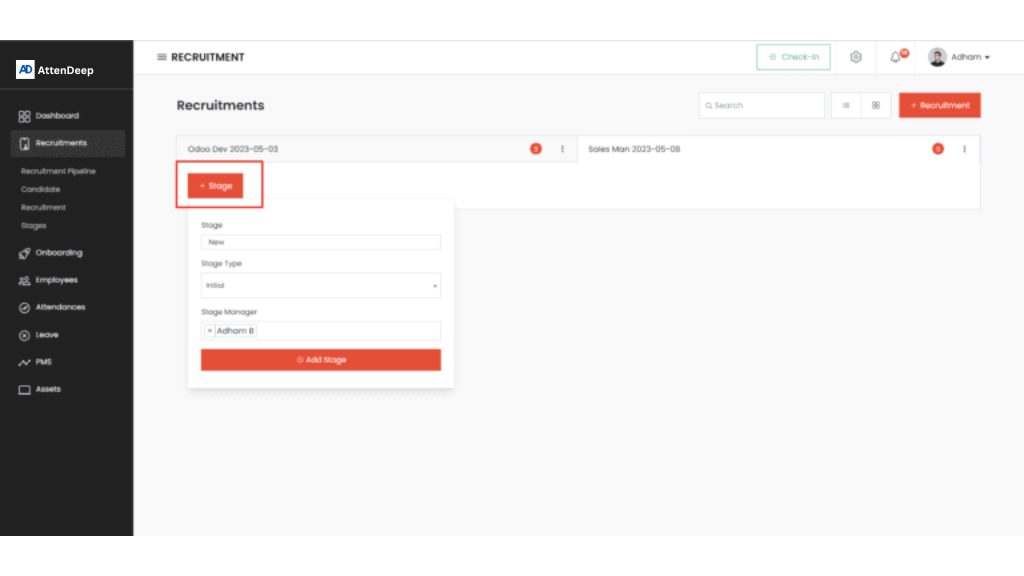Click the AttenDeep logo

click(x=56, y=70)
